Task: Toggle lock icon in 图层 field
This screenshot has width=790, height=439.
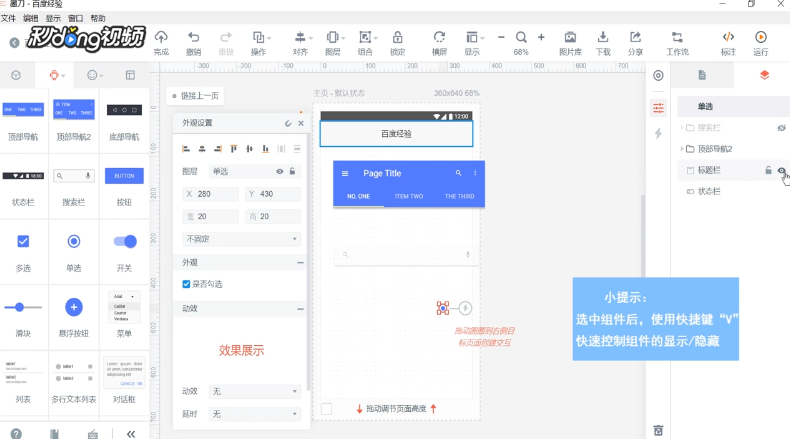Action: [292, 171]
